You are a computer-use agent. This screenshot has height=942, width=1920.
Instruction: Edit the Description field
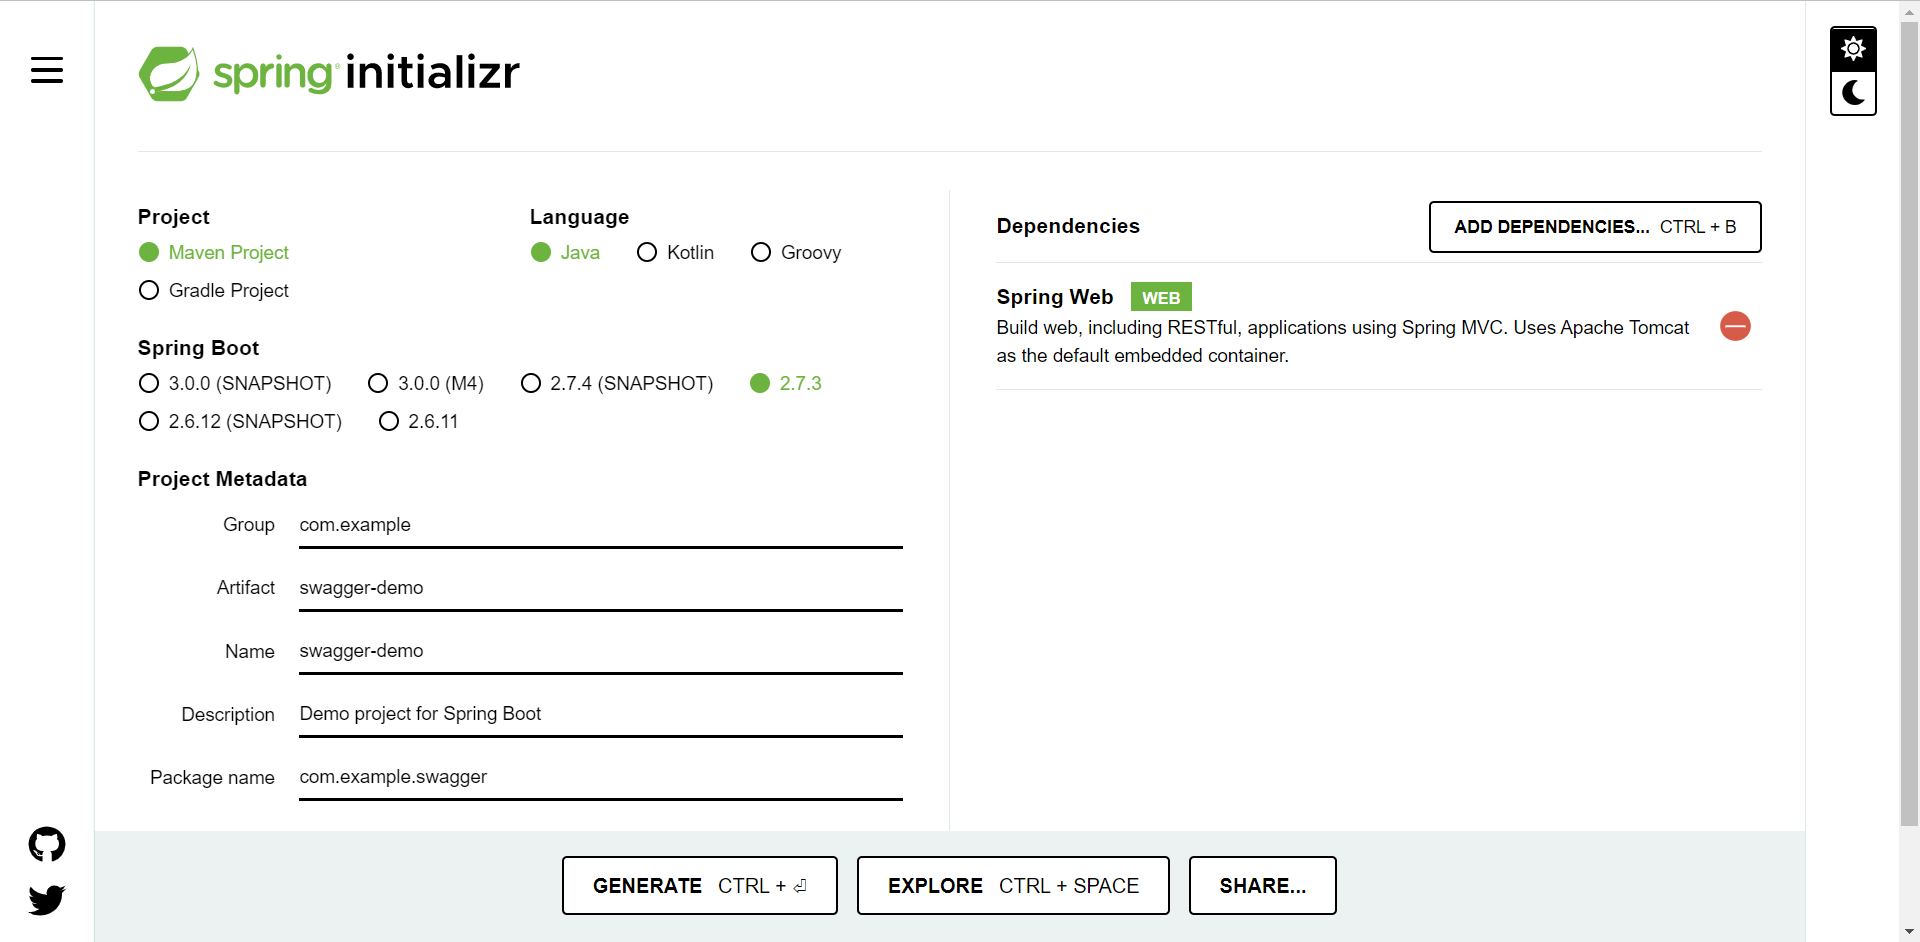click(601, 714)
